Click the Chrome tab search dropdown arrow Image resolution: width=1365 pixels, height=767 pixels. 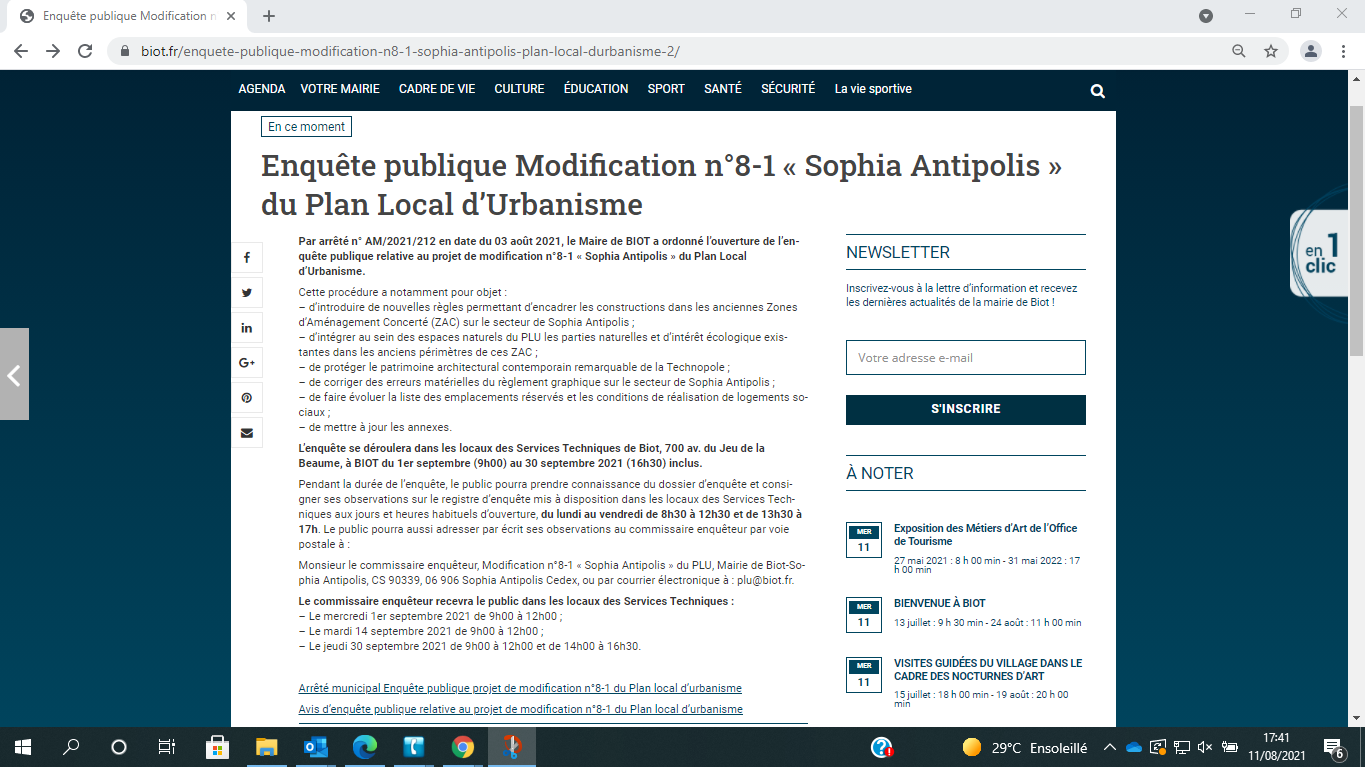(x=1206, y=16)
